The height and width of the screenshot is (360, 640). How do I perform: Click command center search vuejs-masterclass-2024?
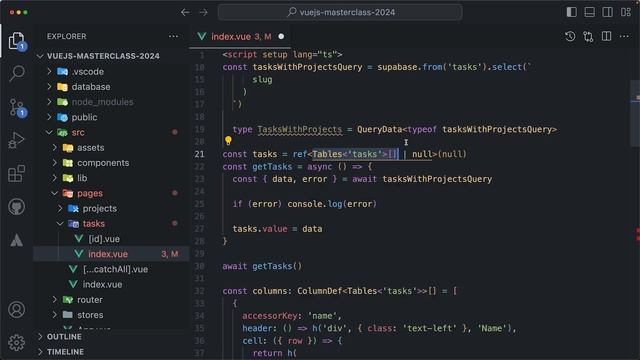340,12
